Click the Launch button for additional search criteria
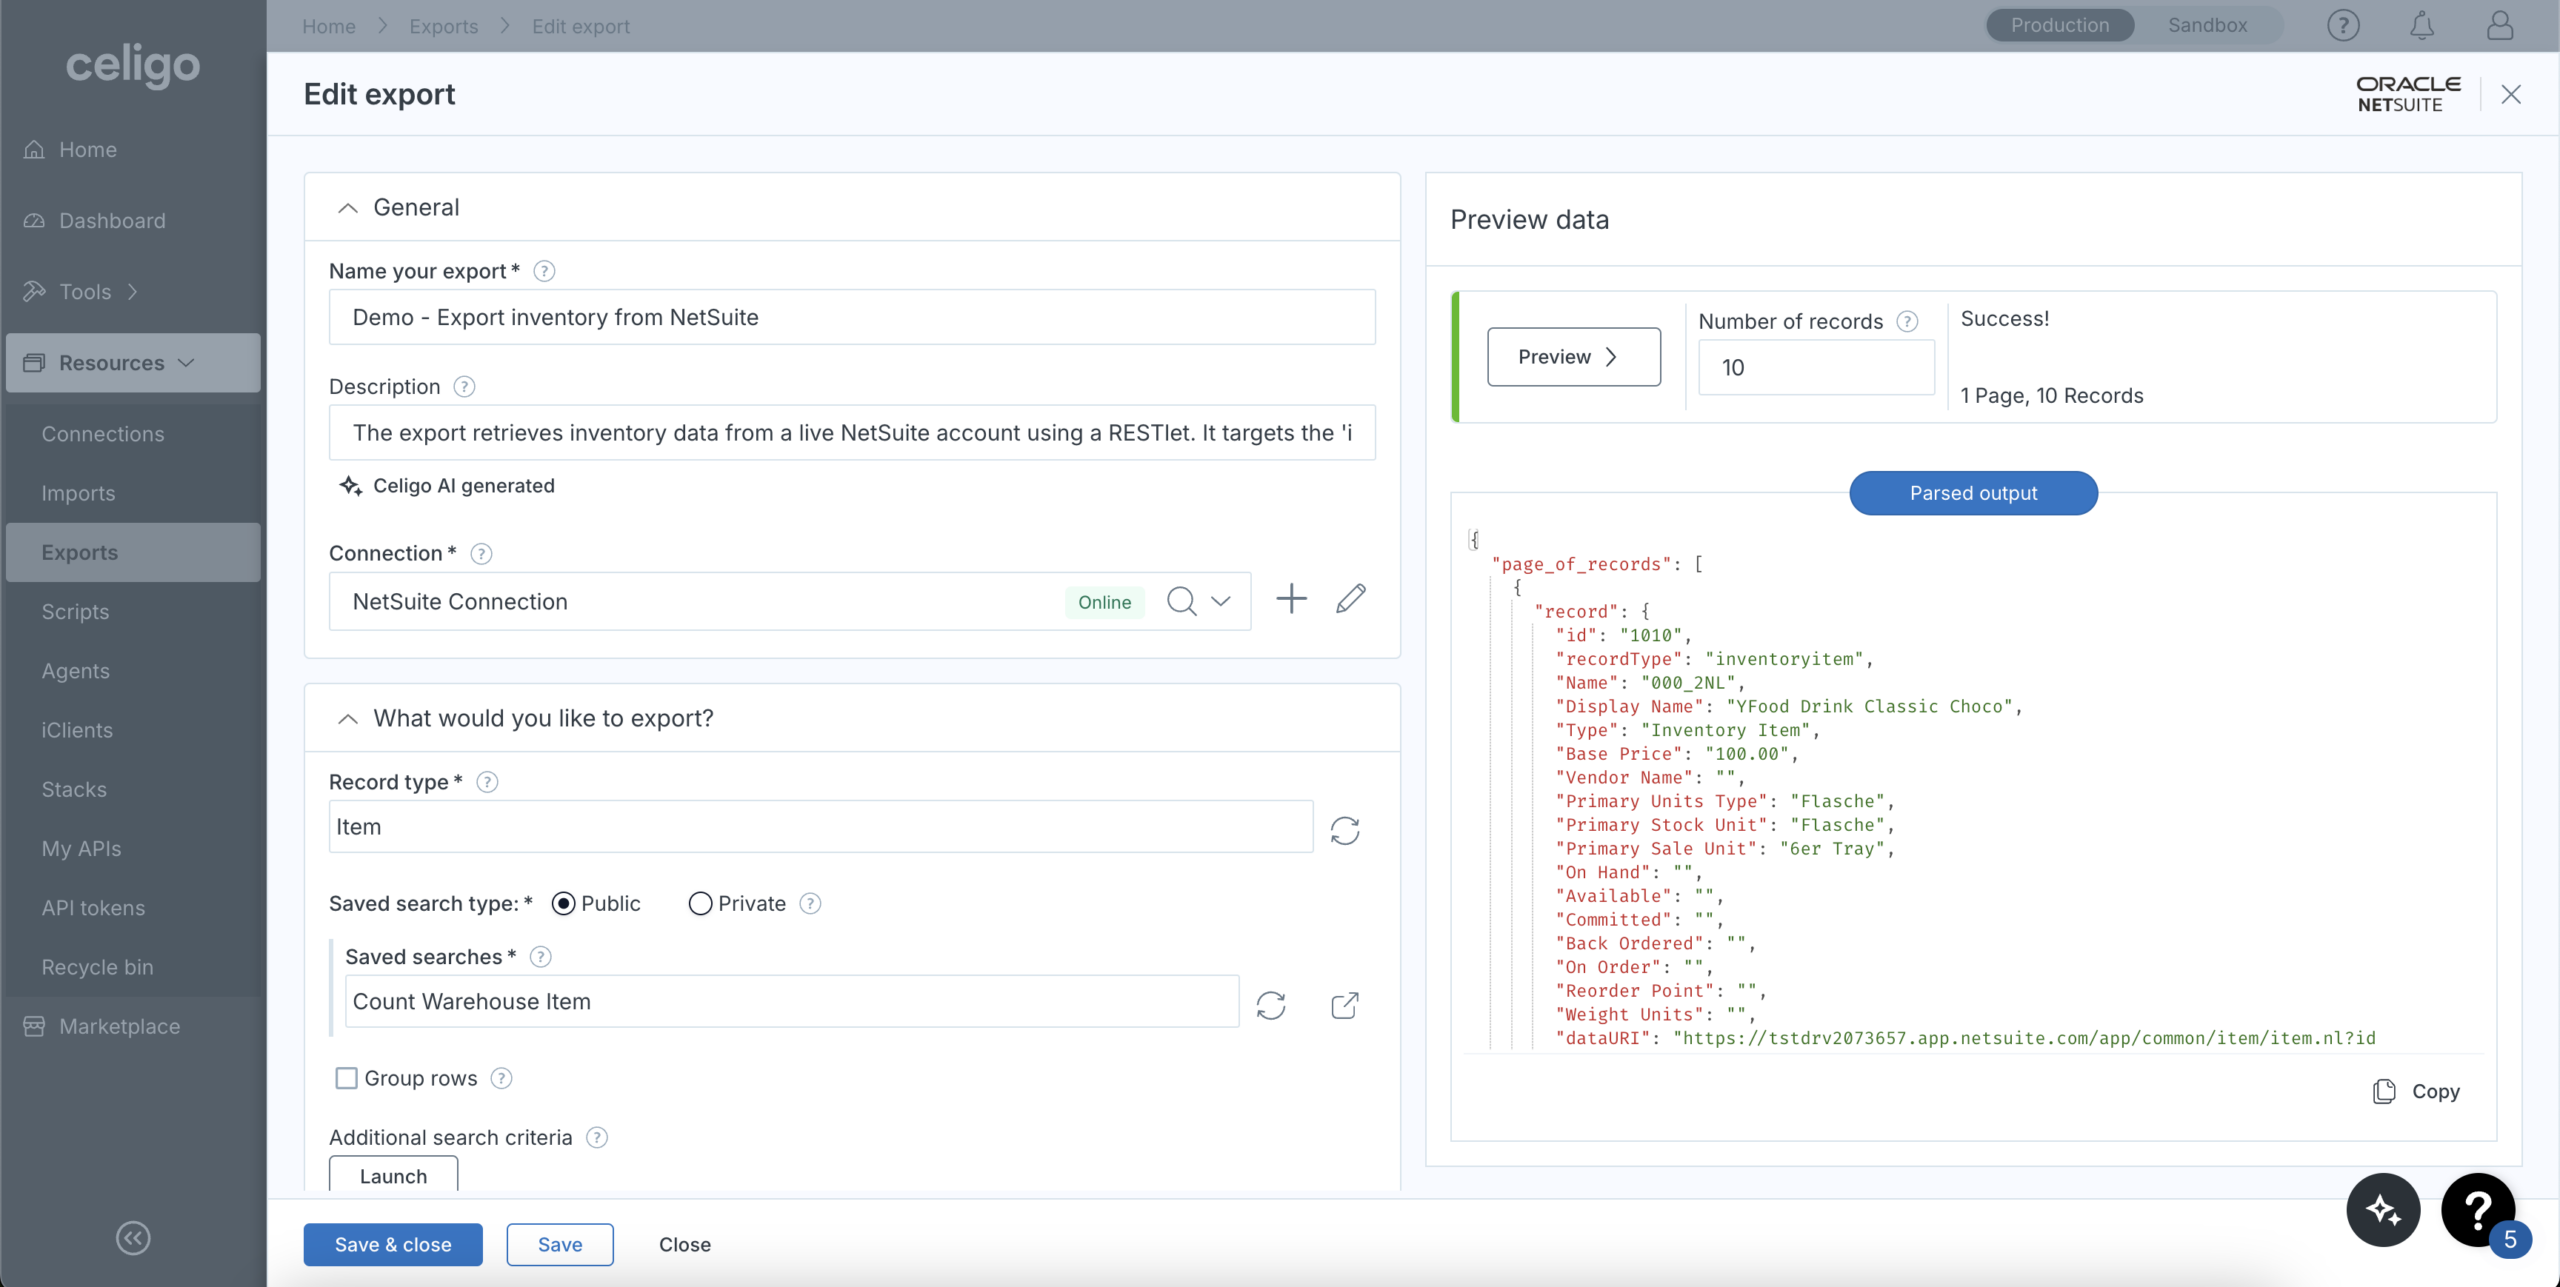 pyautogui.click(x=392, y=1177)
